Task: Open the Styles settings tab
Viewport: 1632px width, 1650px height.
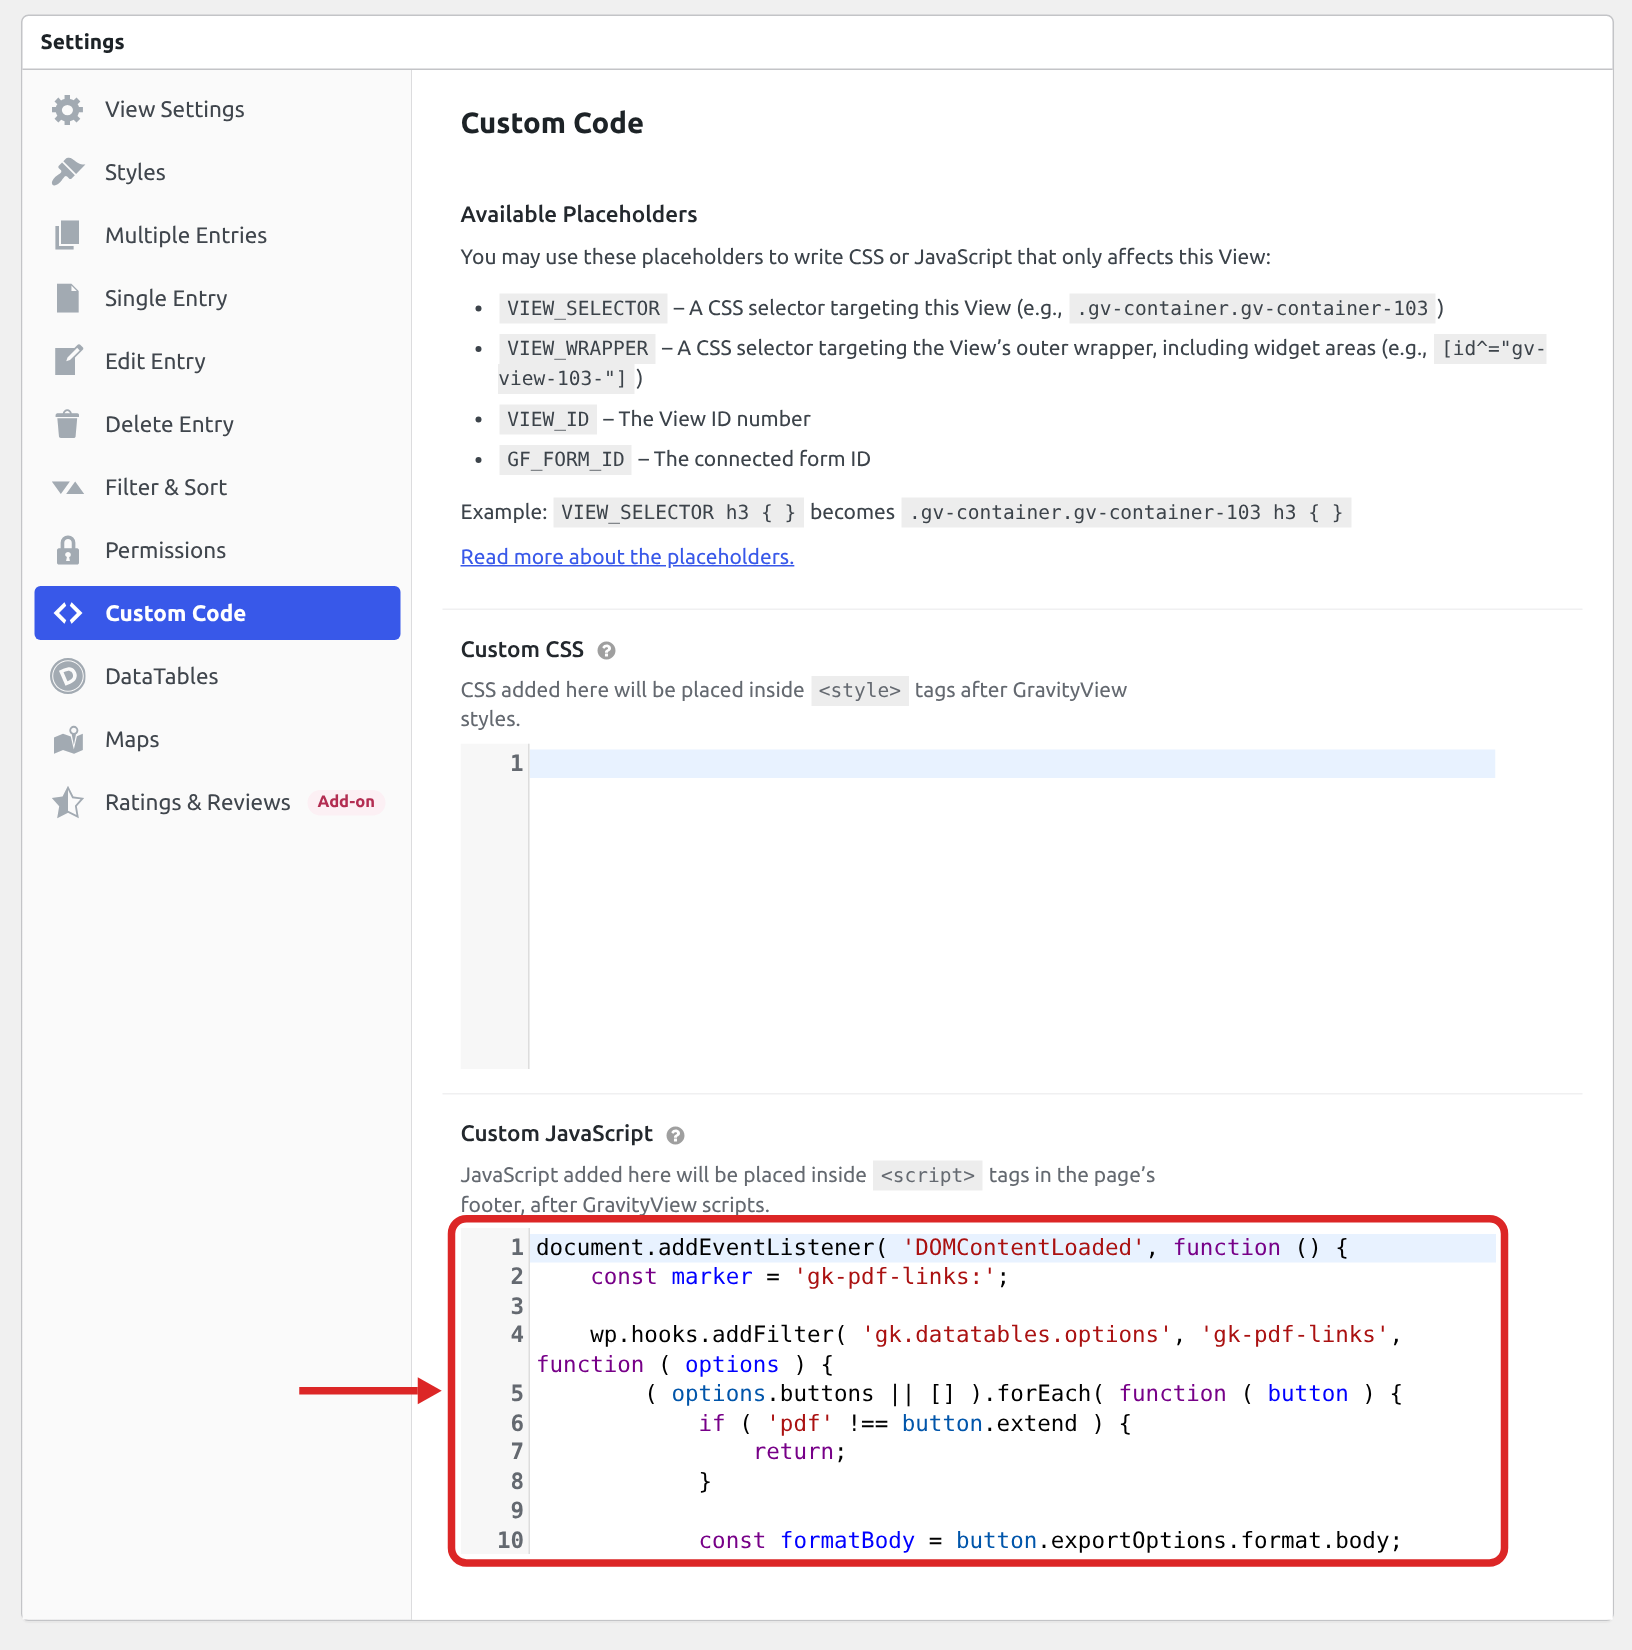Action: click(x=217, y=172)
